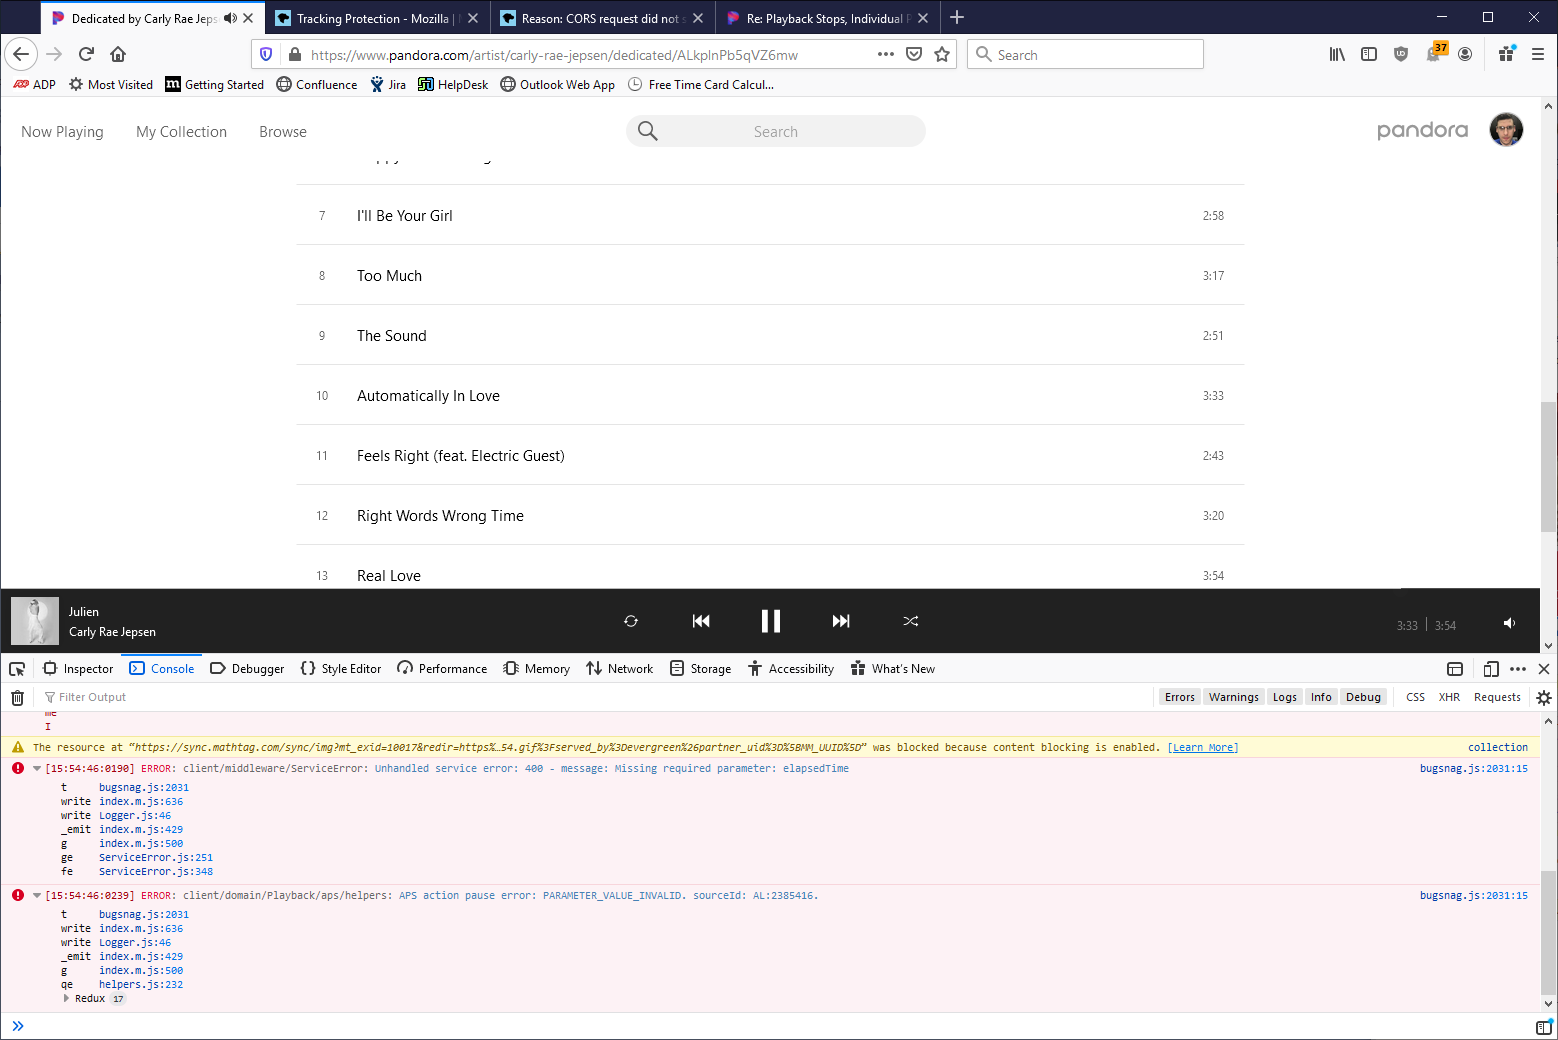The width and height of the screenshot is (1558, 1040).
Task: Click the element picker icon in devtools
Action: 16,668
